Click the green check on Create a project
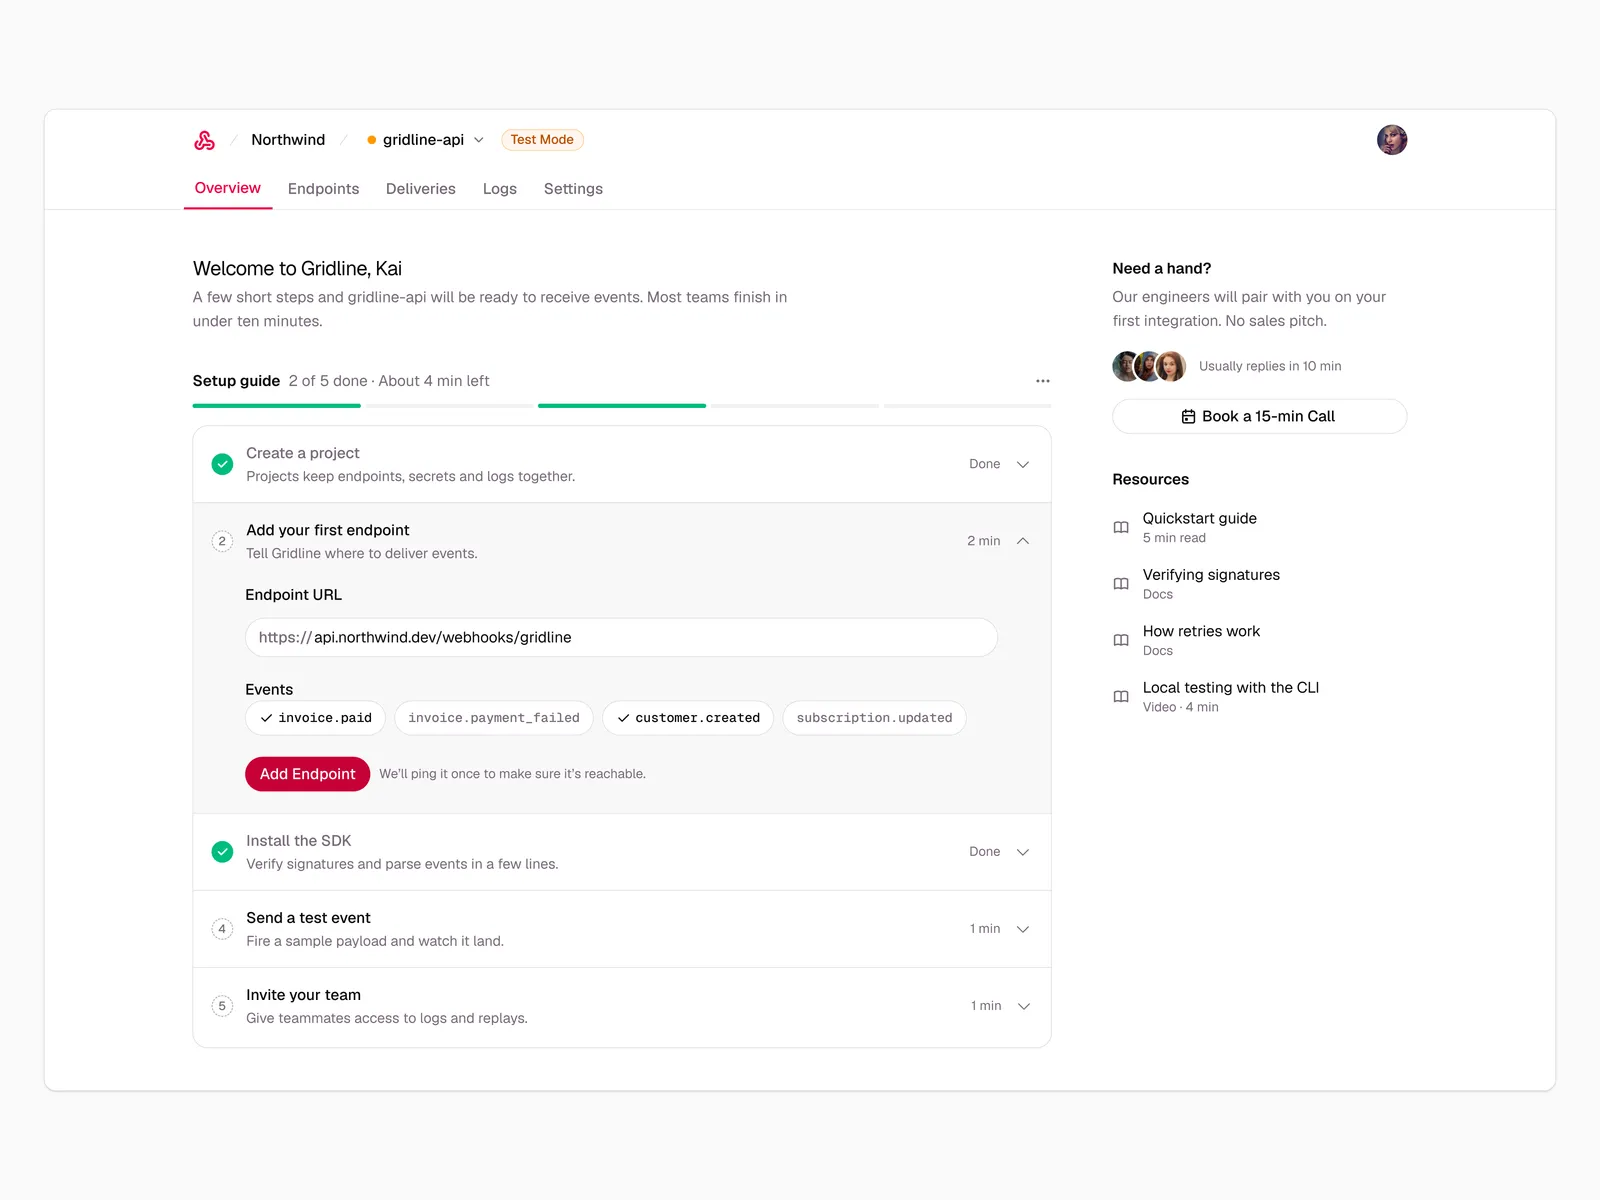The image size is (1600, 1200). point(222,464)
